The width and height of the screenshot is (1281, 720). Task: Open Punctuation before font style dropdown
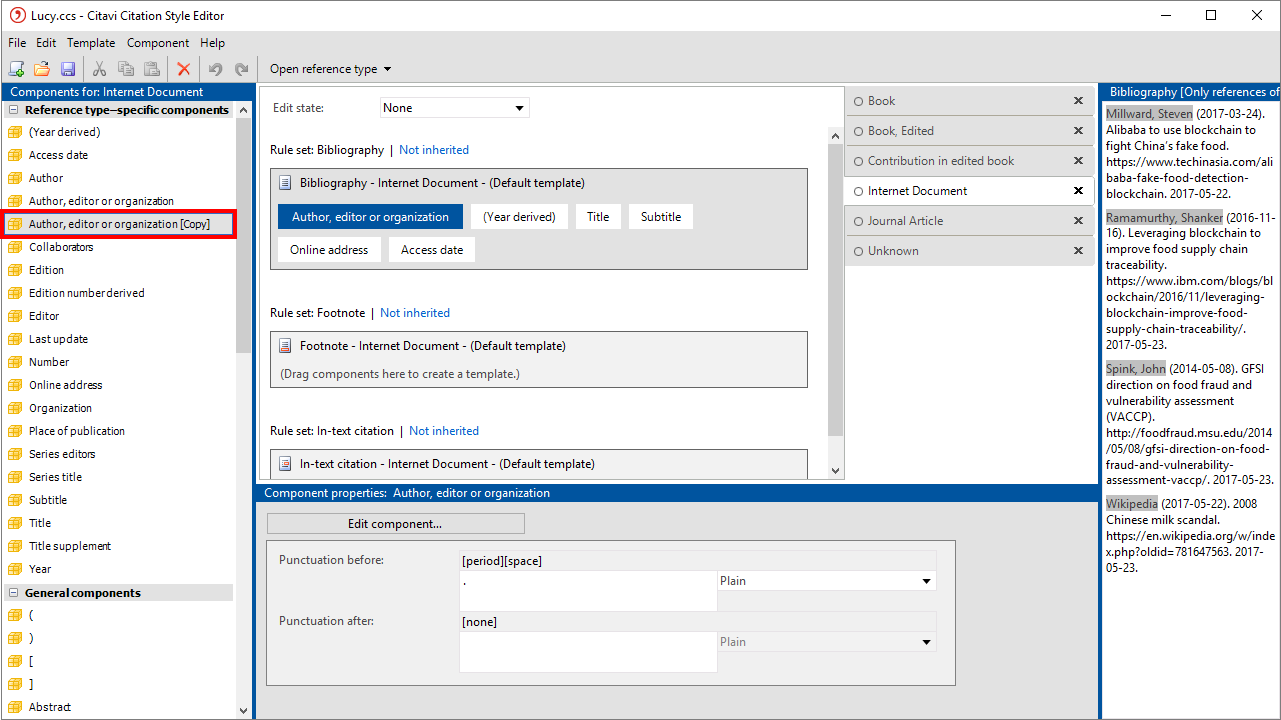pyautogui.click(x=827, y=581)
